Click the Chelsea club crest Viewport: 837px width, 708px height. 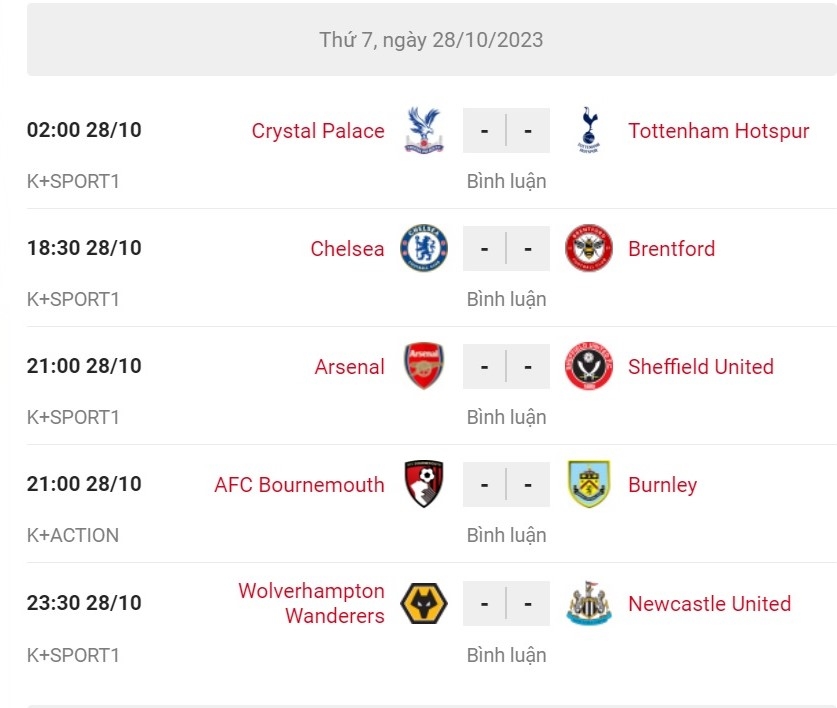pyautogui.click(x=424, y=248)
